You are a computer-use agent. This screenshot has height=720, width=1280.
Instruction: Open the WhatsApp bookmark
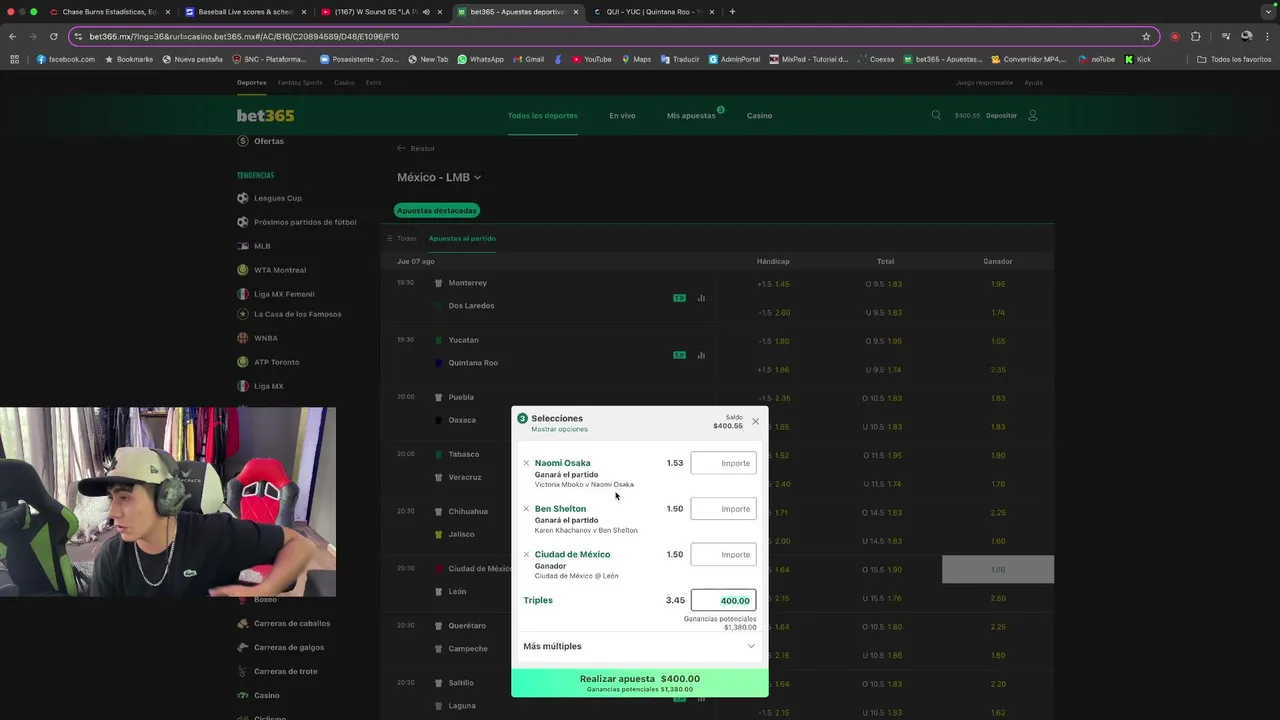[480, 59]
